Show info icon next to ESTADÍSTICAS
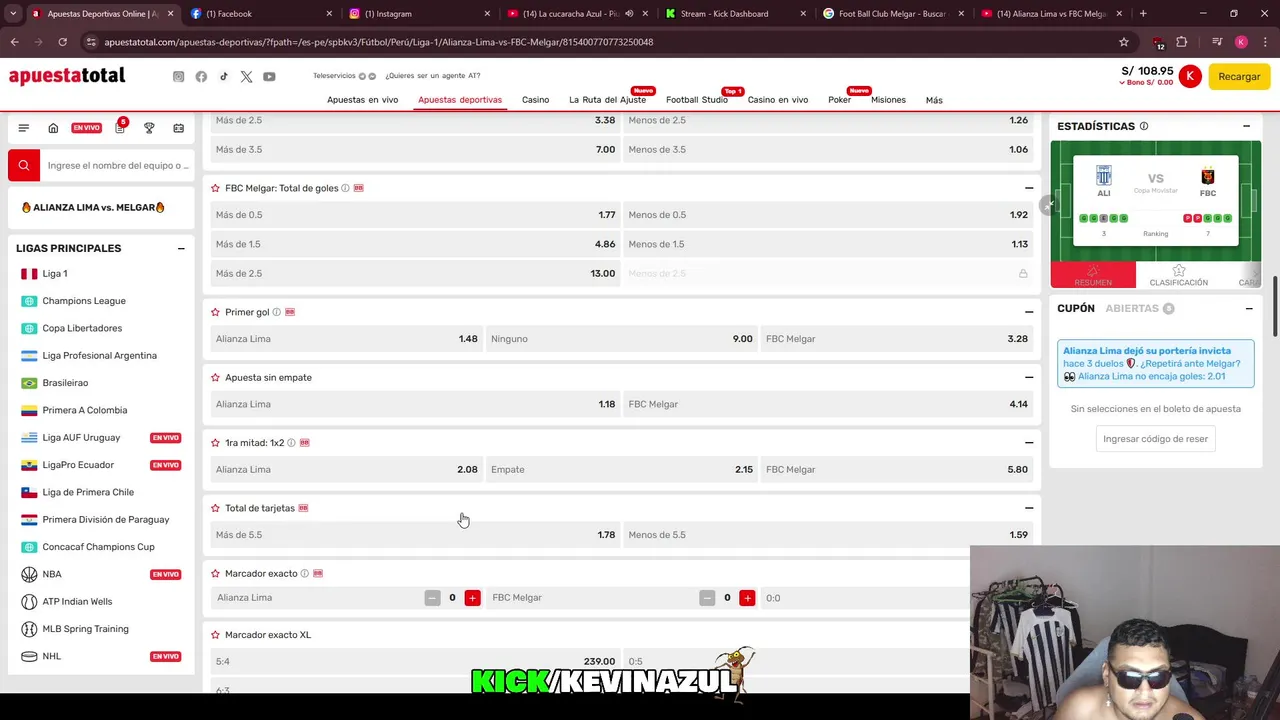 point(1144,126)
